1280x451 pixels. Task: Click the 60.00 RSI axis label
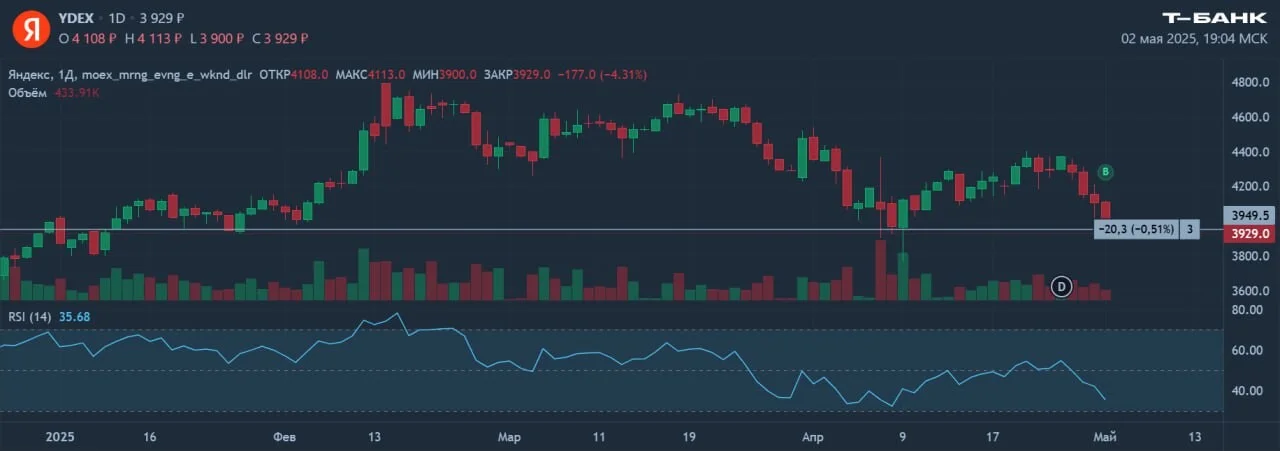click(1248, 351)
